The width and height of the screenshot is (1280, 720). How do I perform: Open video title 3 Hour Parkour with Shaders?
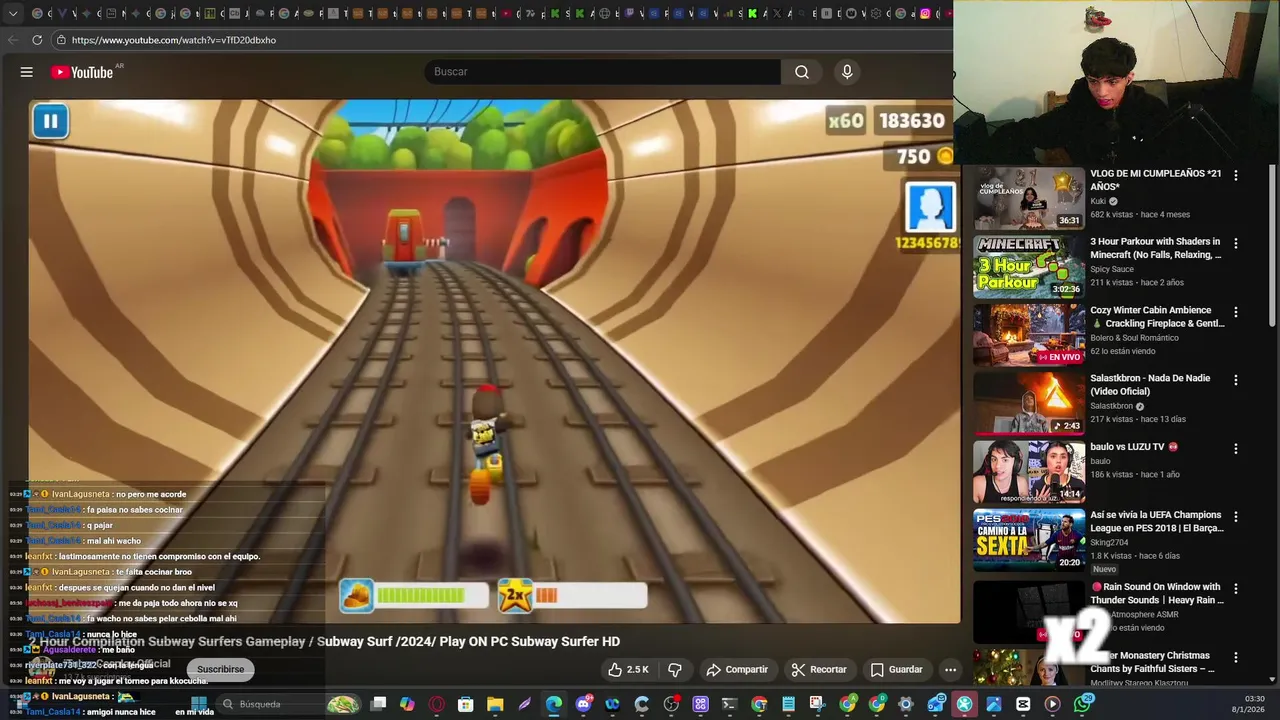click(1155, 248)
